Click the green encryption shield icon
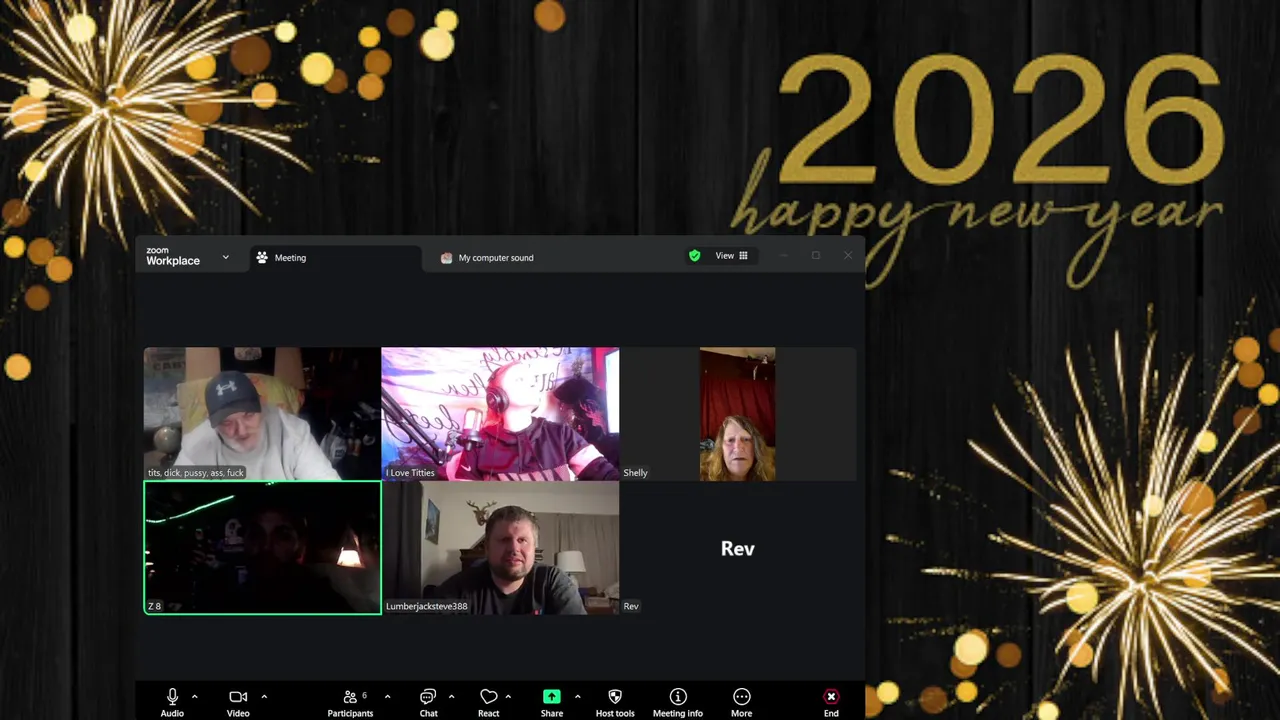This screenshot has height=720, width=1280. click(695, 256)
